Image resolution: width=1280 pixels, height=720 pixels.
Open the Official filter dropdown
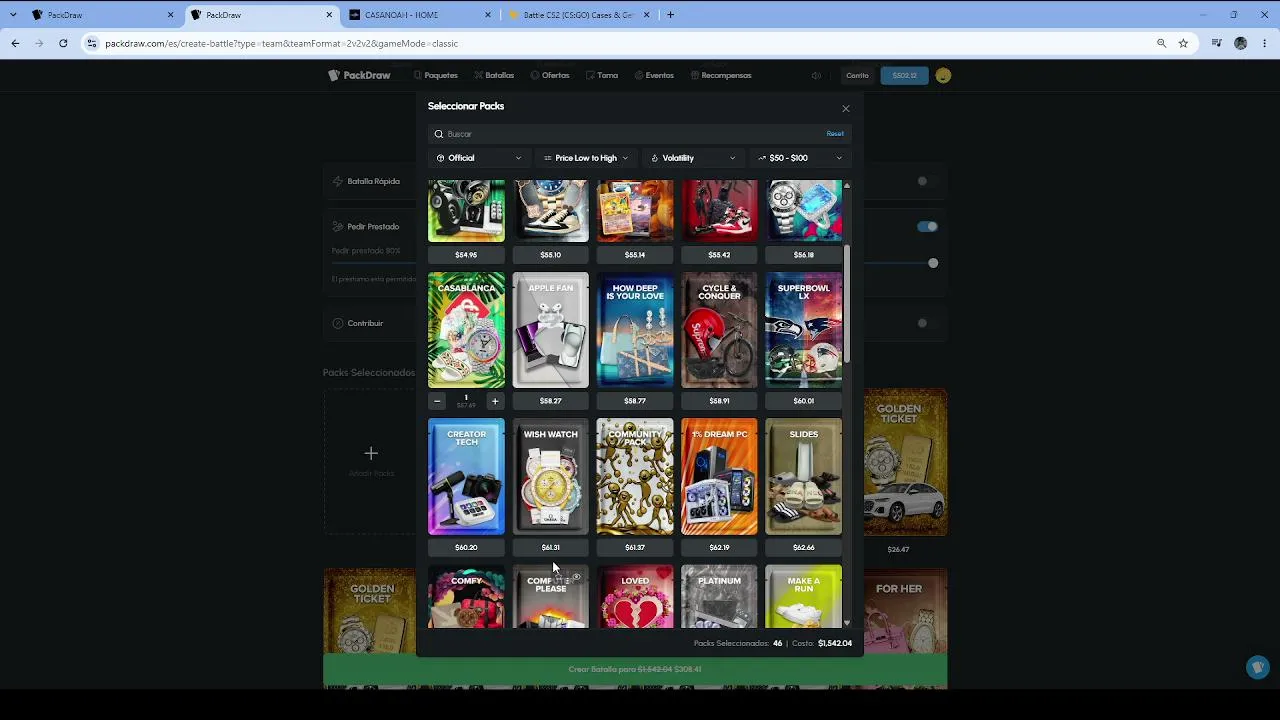[479, 158]
